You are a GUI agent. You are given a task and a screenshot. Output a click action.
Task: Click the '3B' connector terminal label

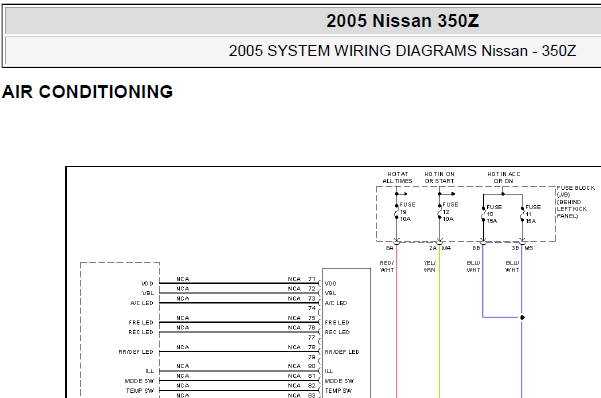pos(515,248)
